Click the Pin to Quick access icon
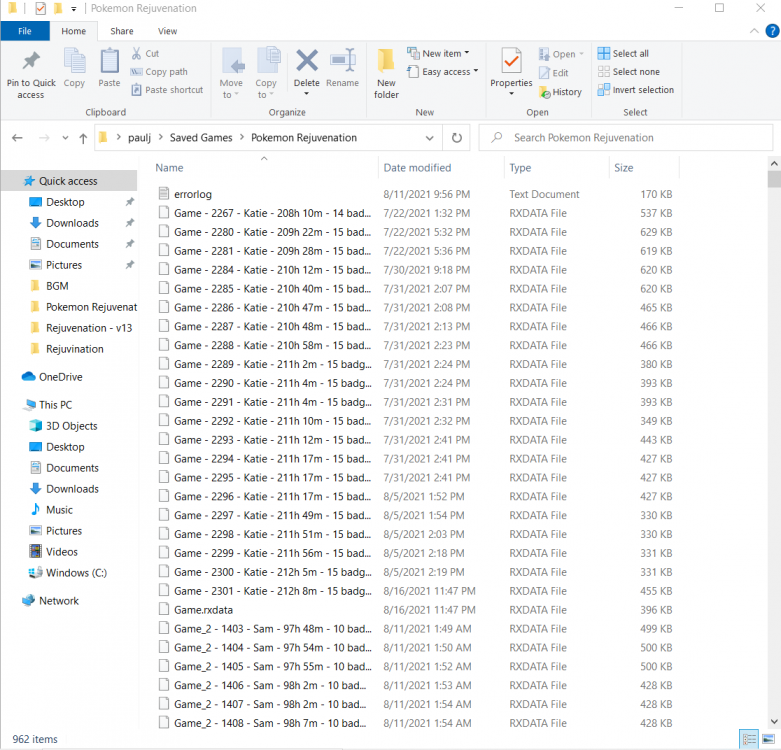Image resolution: width=781 pixels, height=750 pixels. 31,61
